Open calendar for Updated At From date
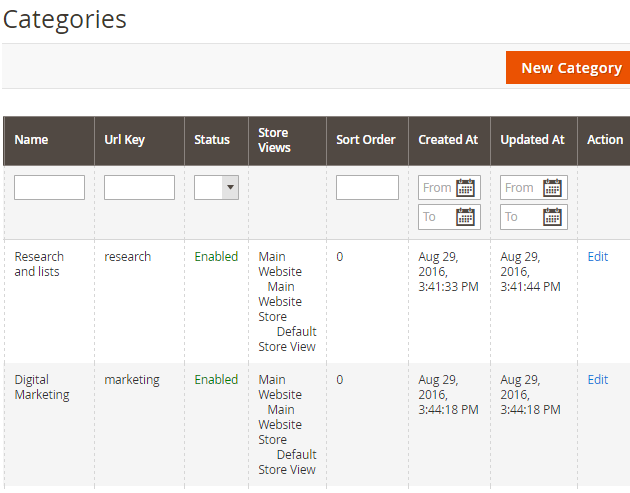Screen dimensions: 630x493 click(x=552, y=188)
